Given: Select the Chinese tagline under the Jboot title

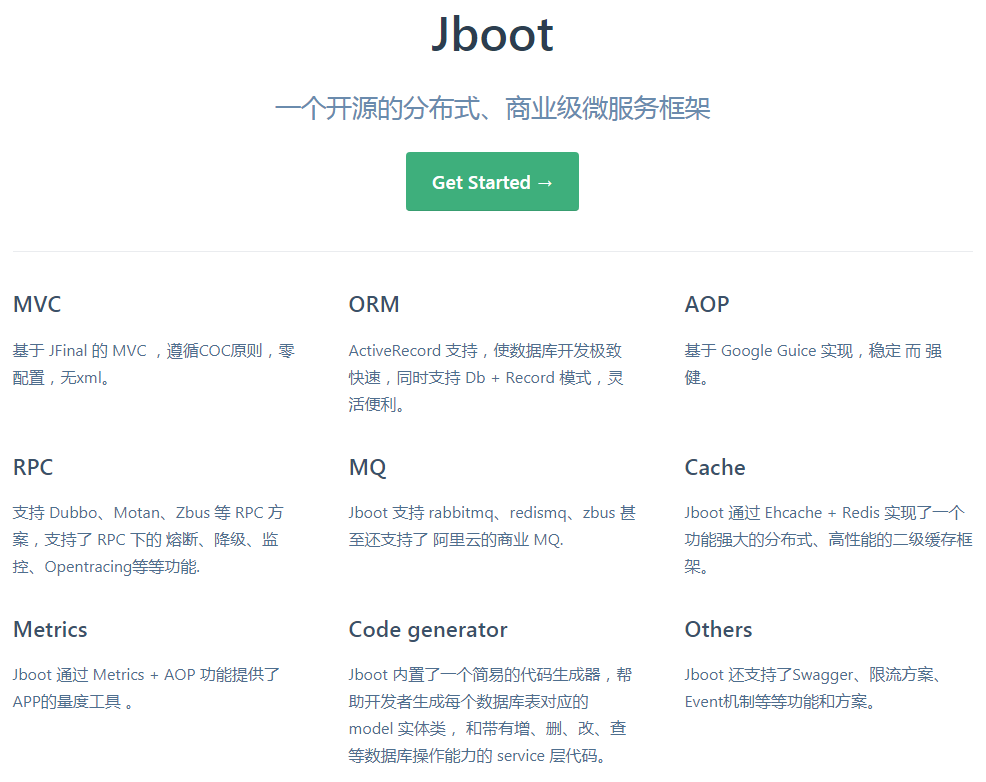Looking at the screenshot, I should tap(492, 108).
